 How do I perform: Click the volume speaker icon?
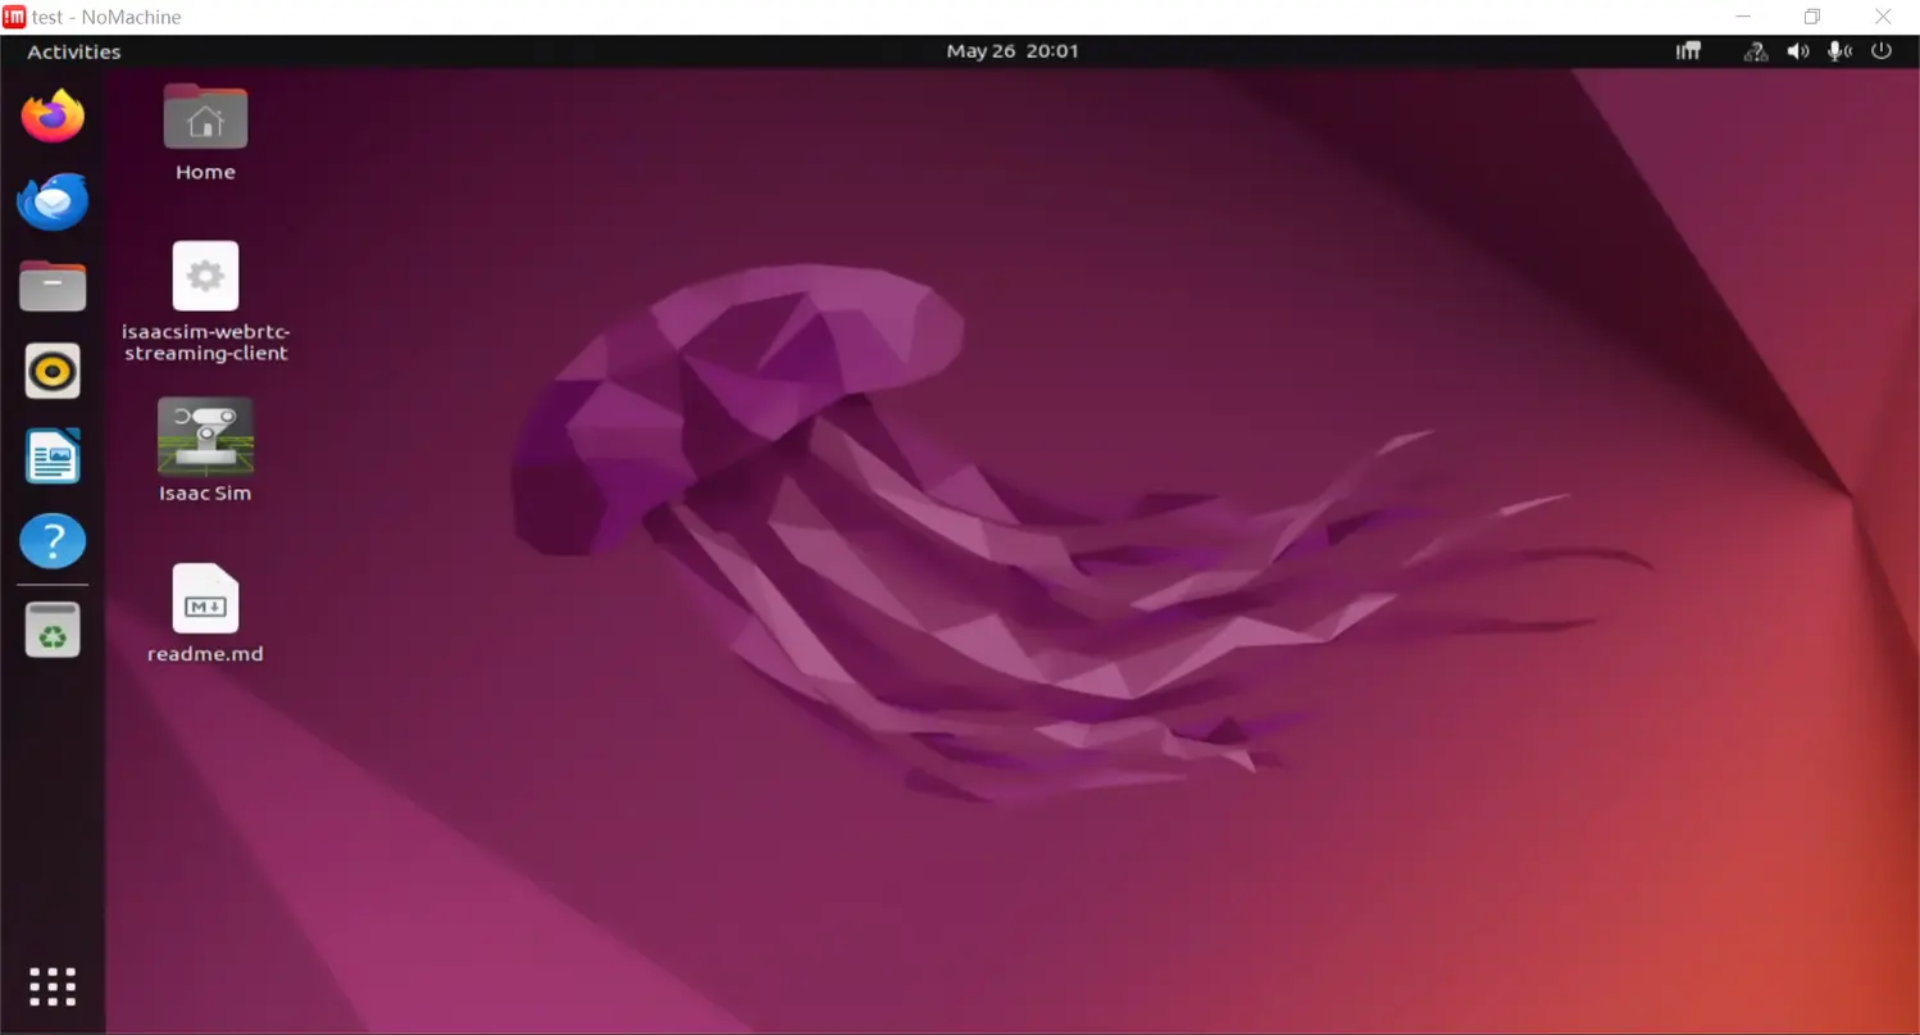point(1798,51)
